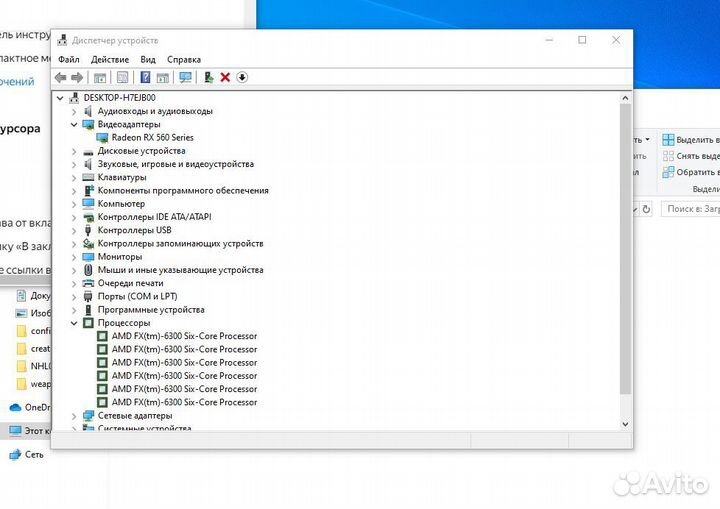Click the red X uninstall device icon
This screenshot has height=509, width=720.
(225, 77)
